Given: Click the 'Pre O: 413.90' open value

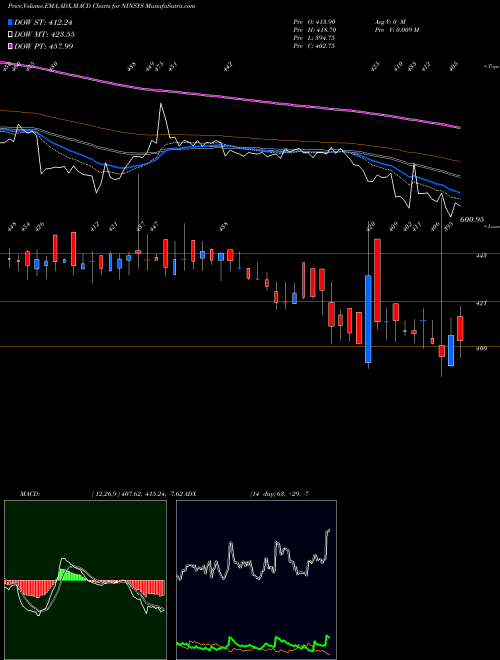Looking at the screenshot, I should coord(314,22).
